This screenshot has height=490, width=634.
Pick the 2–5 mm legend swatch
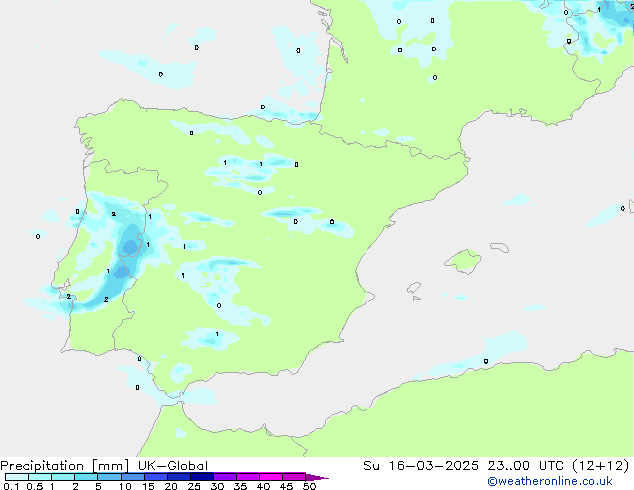(86, 477)
